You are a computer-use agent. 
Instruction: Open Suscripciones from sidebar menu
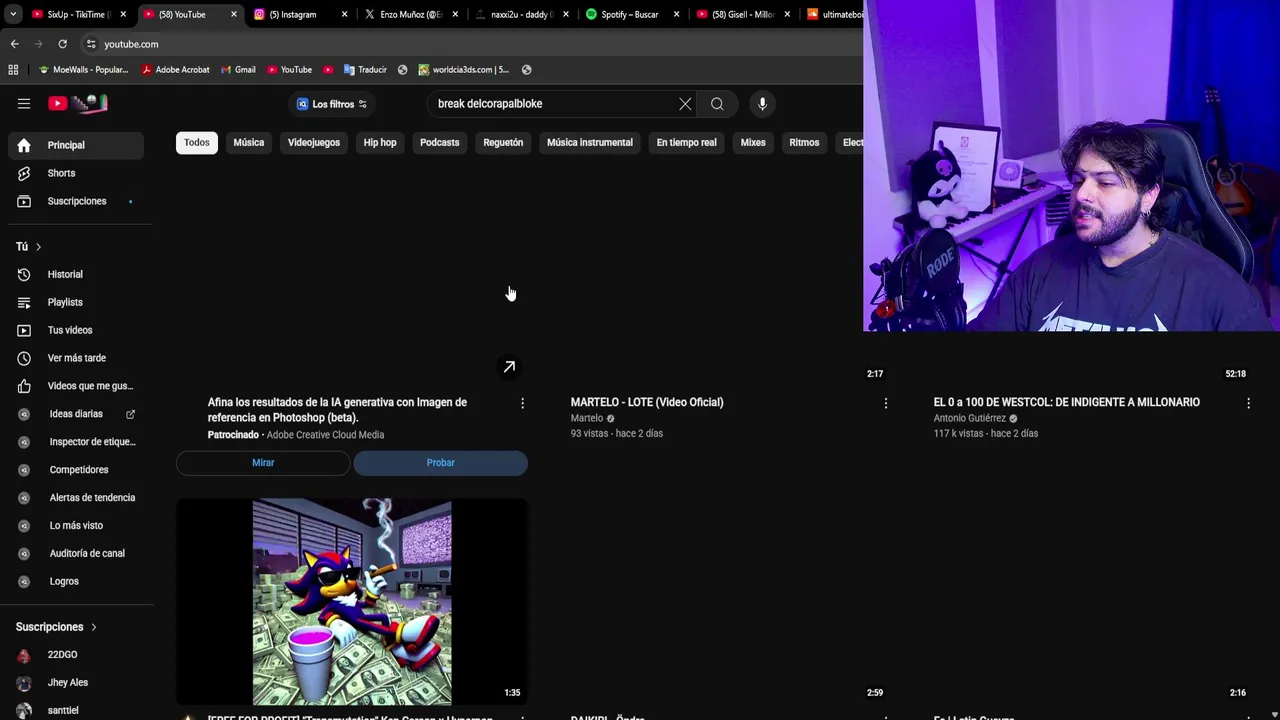pos(76,201)
